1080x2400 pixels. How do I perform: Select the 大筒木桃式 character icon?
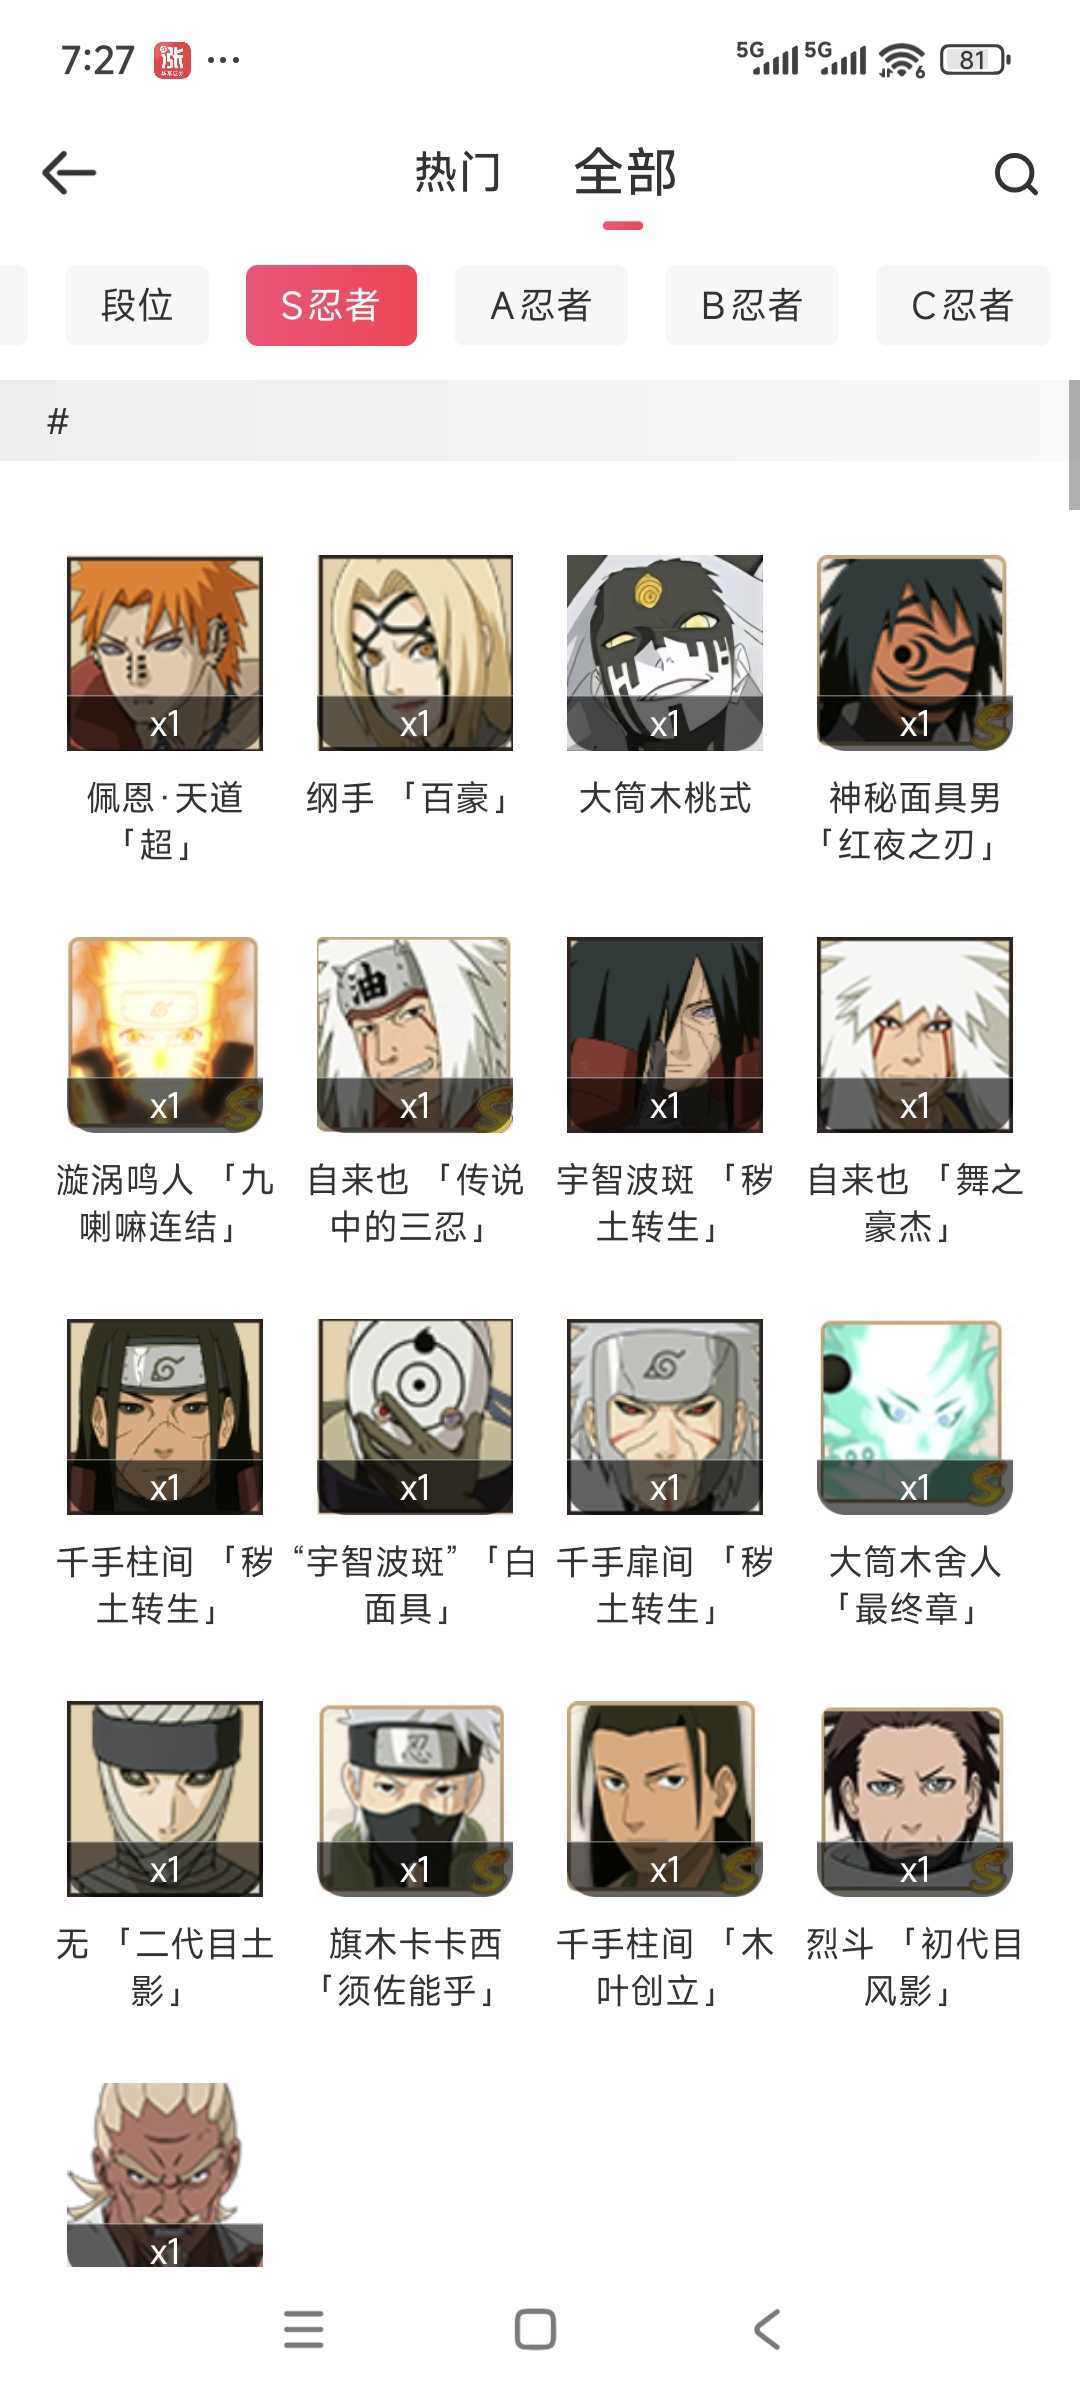[x=665, y=653]
